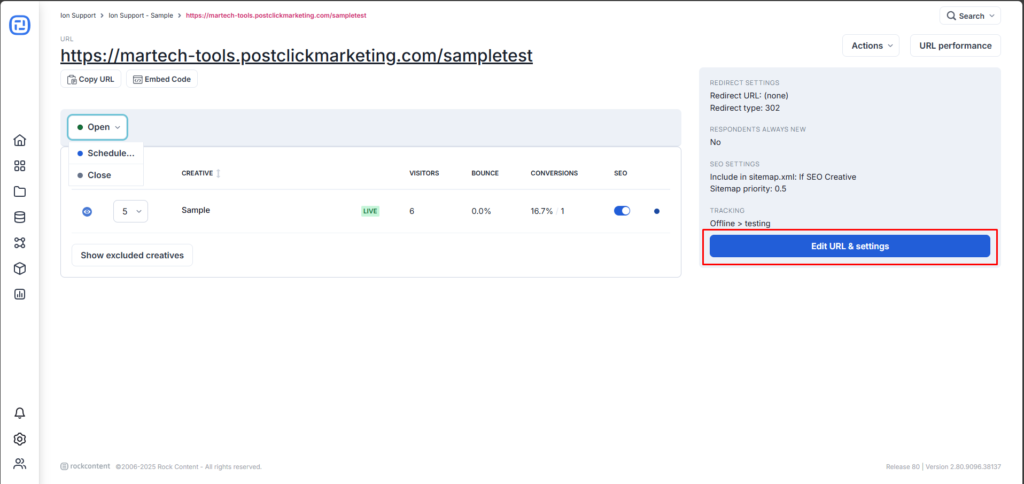Image resolution: width=1024 pixels, height=484 pixels.
Task: Open the weight 5 dropdown for Sample
Action: (131, 212)
